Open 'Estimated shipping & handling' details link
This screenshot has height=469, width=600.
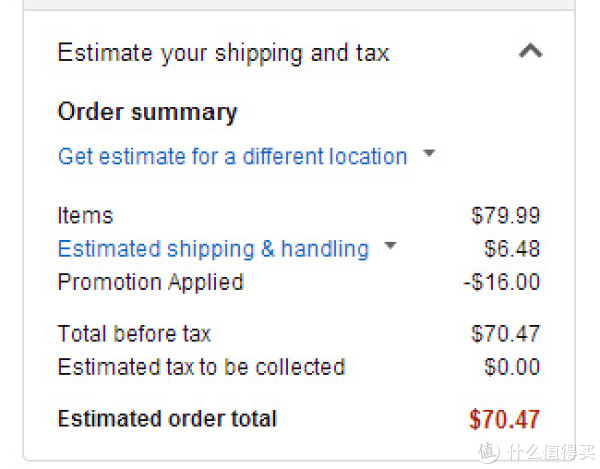(214, 249)
